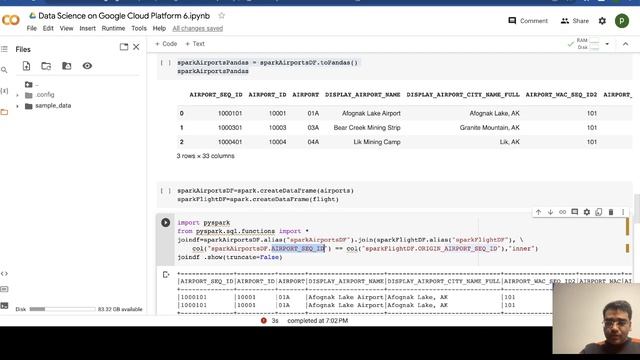The width and height of the screenshot is (640, 360).
Task: Click the completed at 7:02 PM status
Action: click(x=318, y=321)
